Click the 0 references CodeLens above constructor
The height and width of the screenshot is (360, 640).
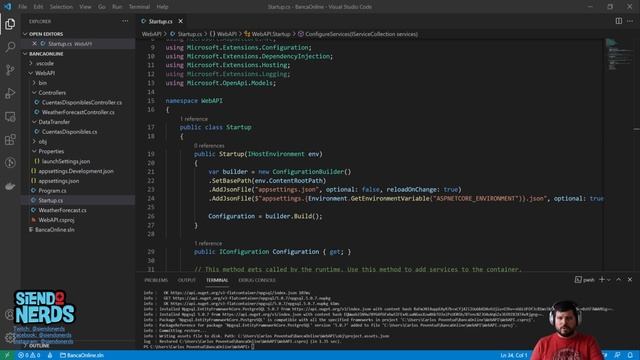tap(209, 146)
